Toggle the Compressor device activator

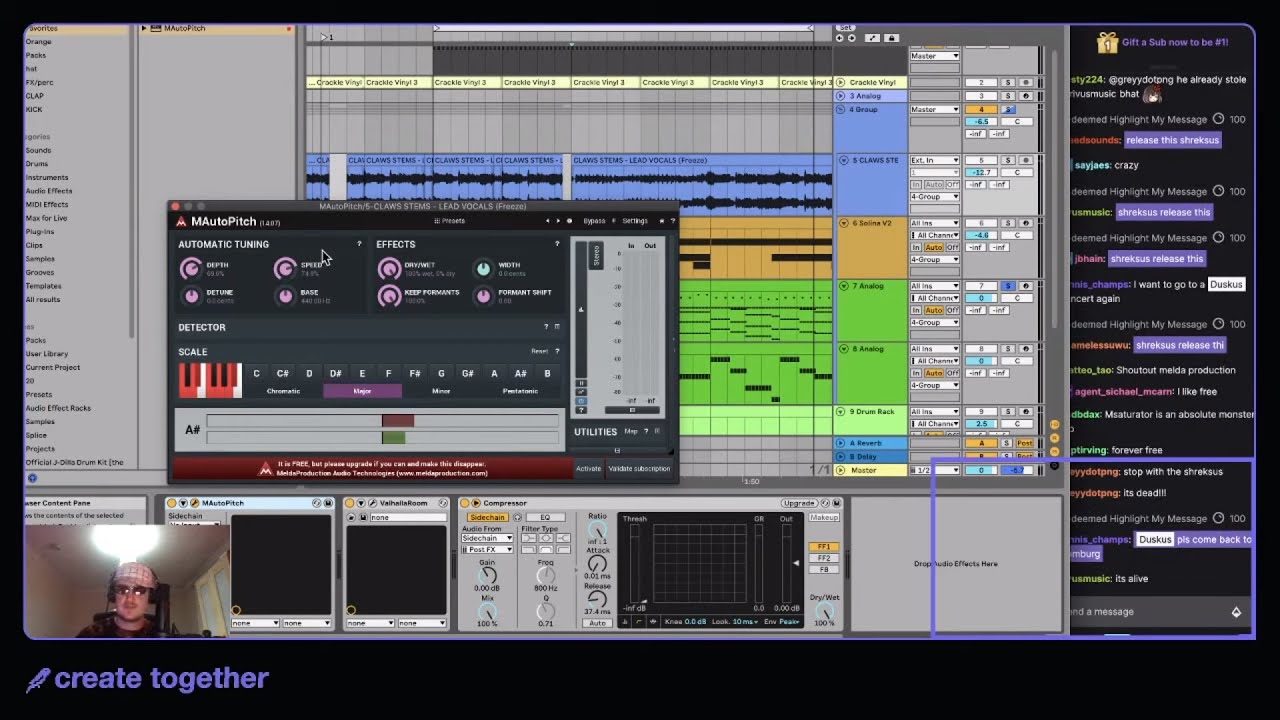click(464, 503)
